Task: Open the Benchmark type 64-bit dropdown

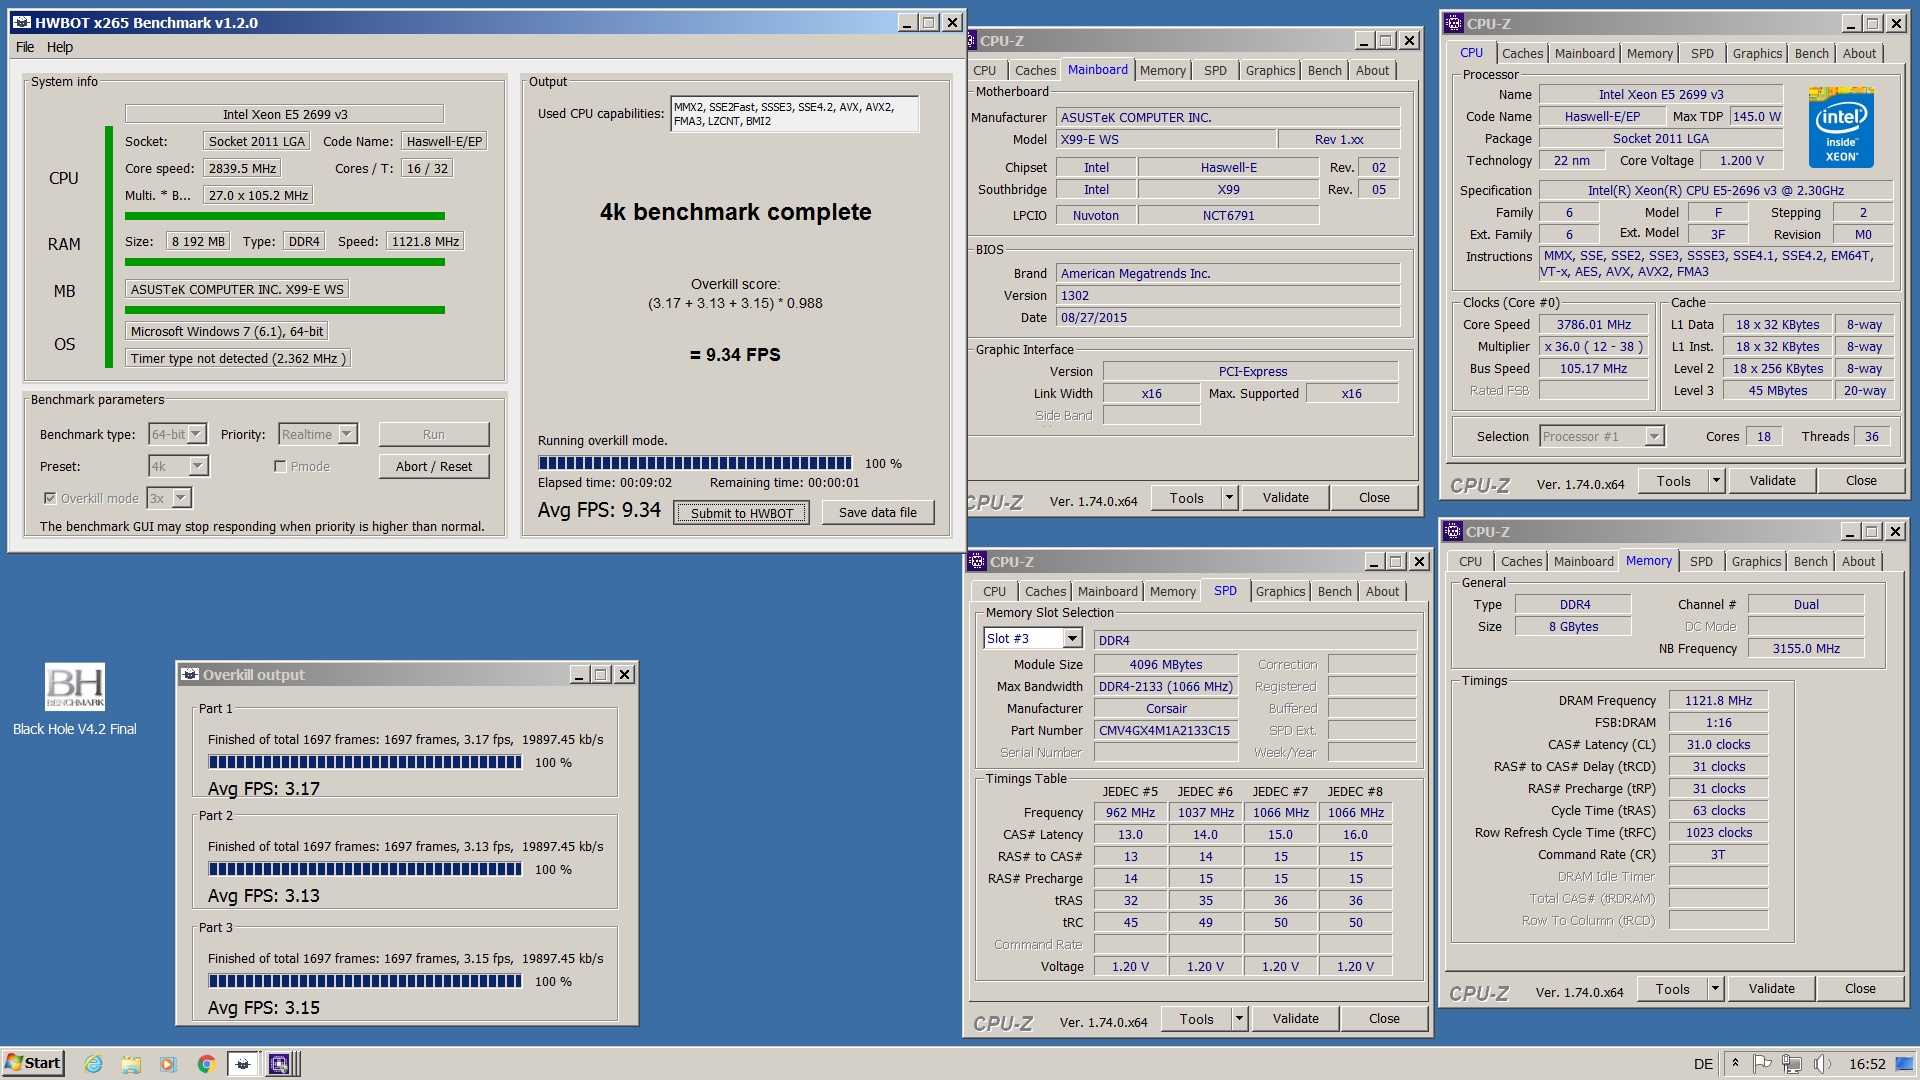Action: tap(177, 434)
